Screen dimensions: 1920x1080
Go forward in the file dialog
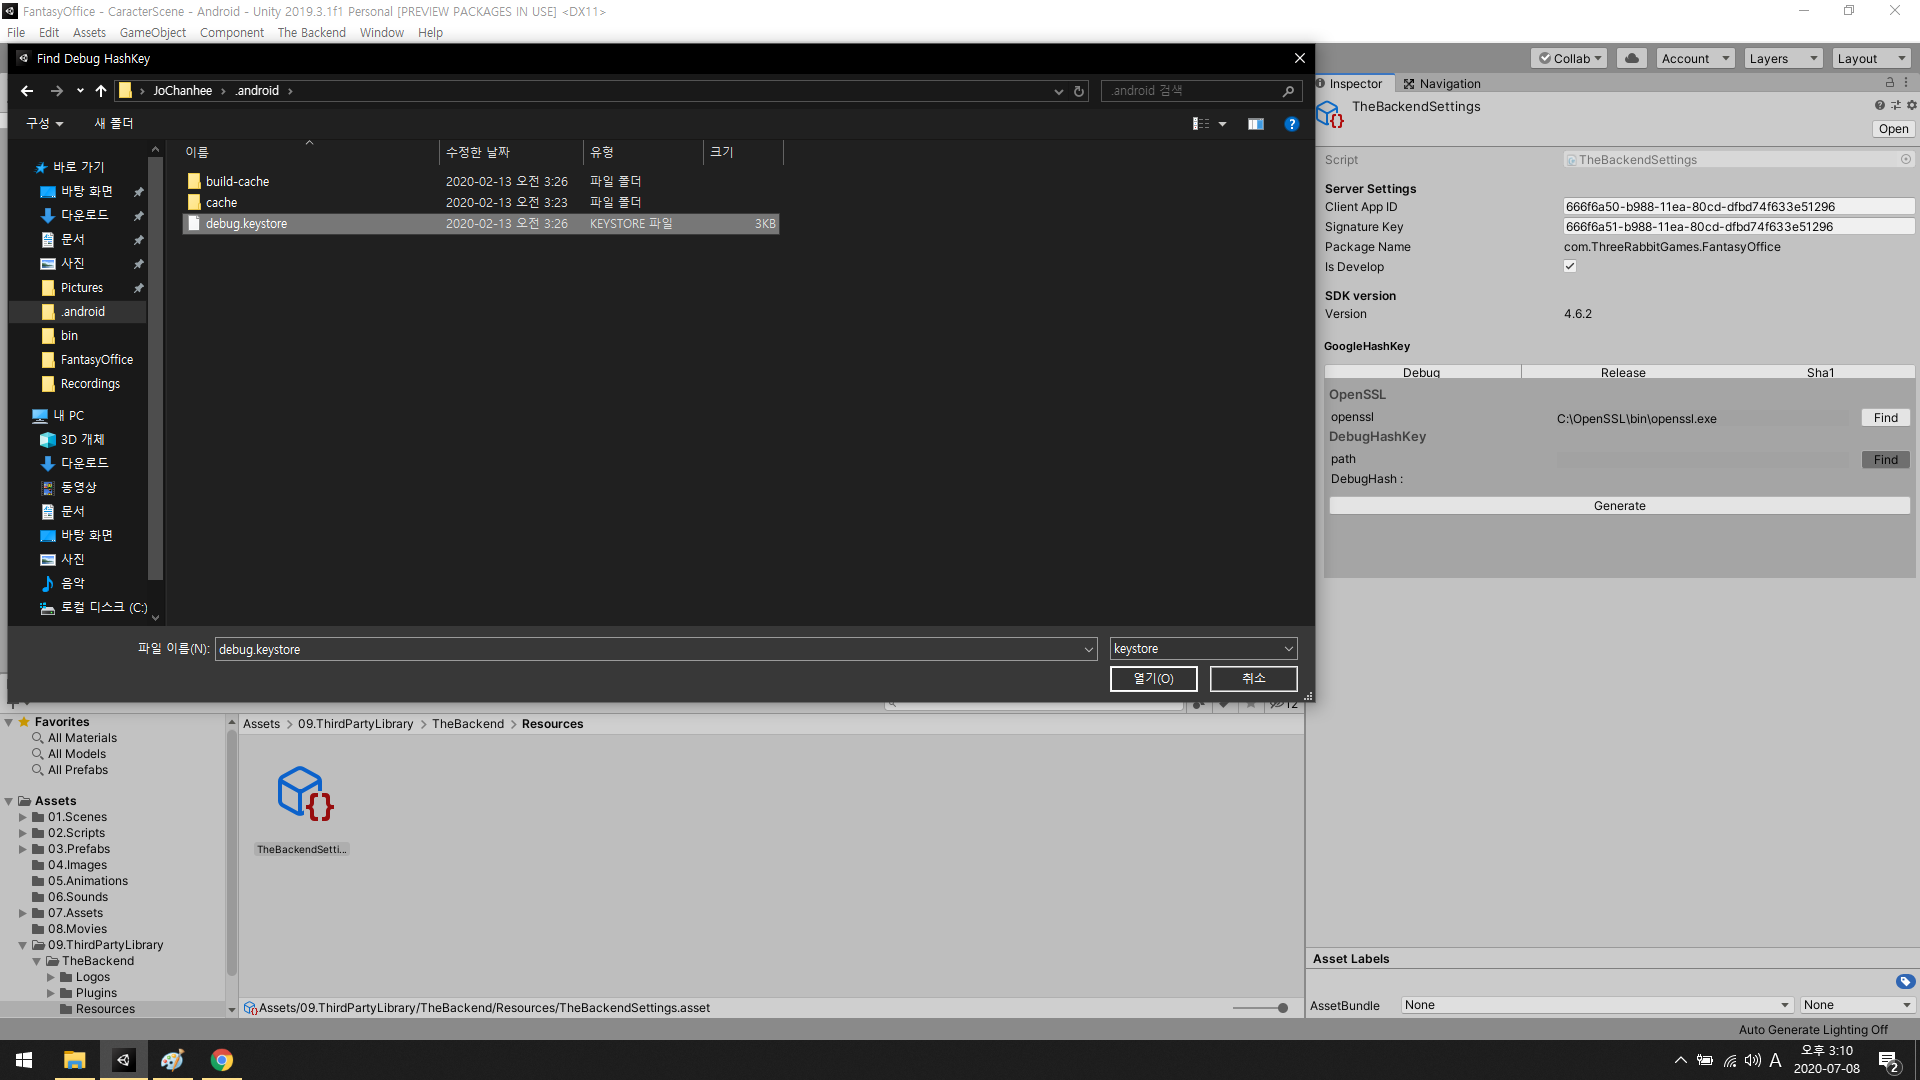pos(57,91)
